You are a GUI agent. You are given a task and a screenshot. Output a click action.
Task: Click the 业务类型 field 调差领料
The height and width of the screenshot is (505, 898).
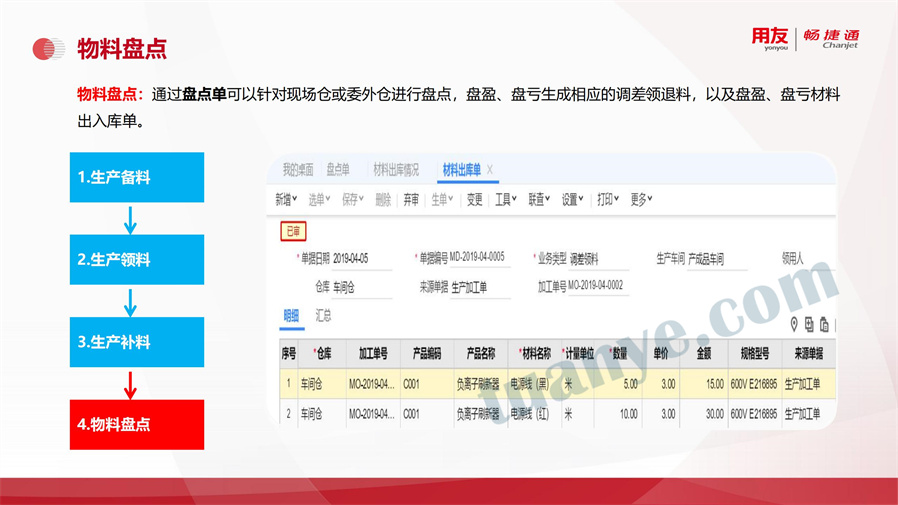599,259
